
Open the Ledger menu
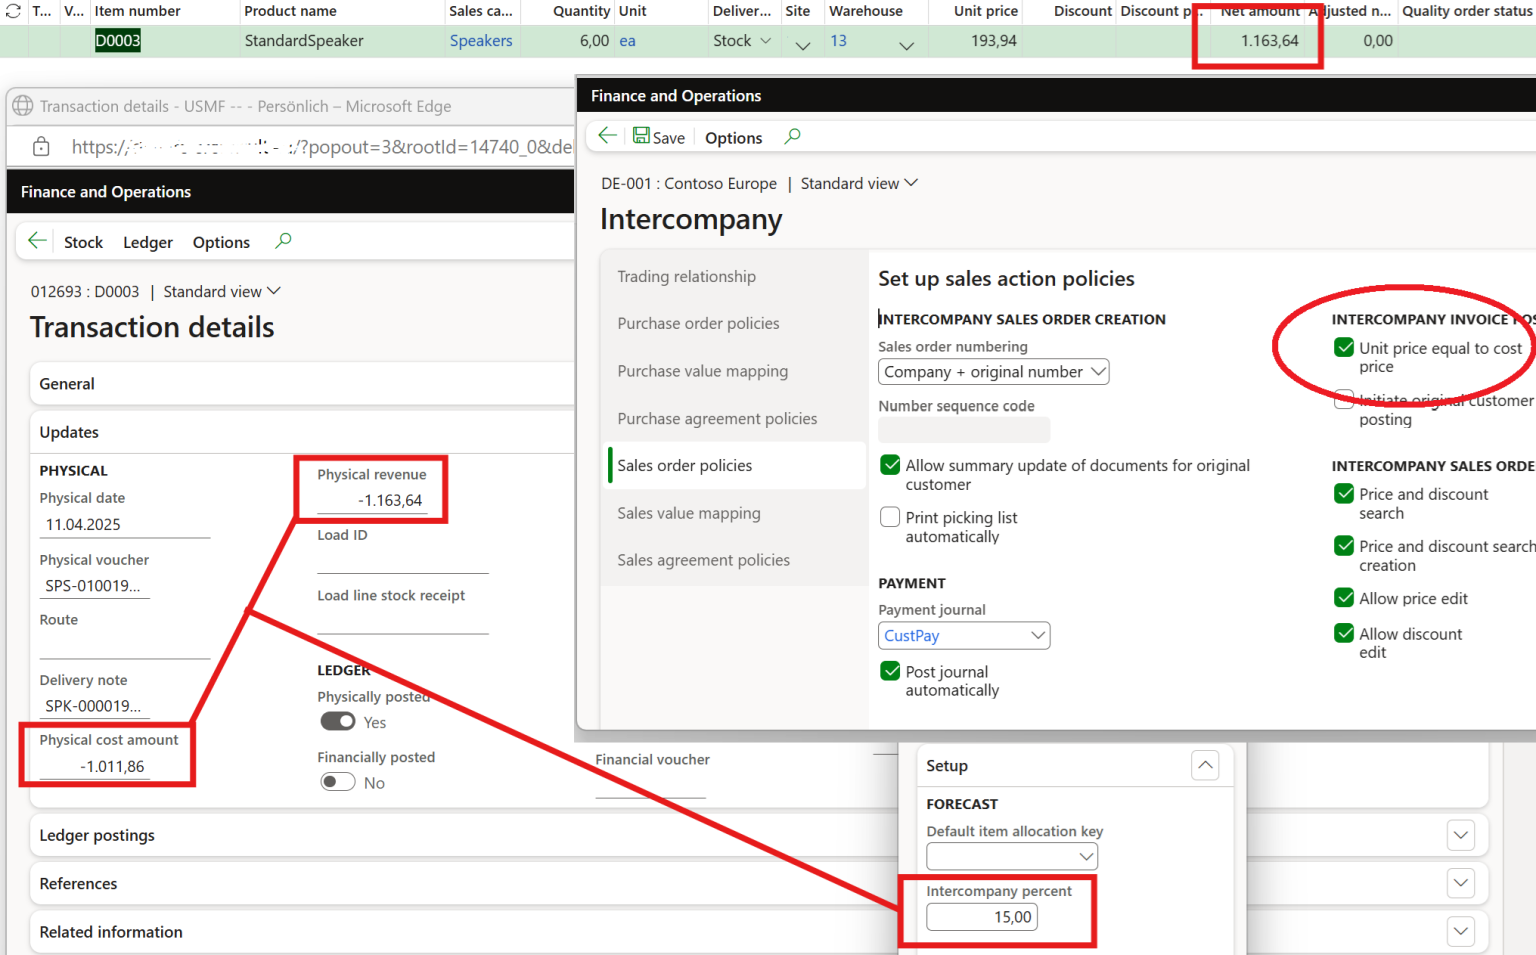[x=147, y=242]
